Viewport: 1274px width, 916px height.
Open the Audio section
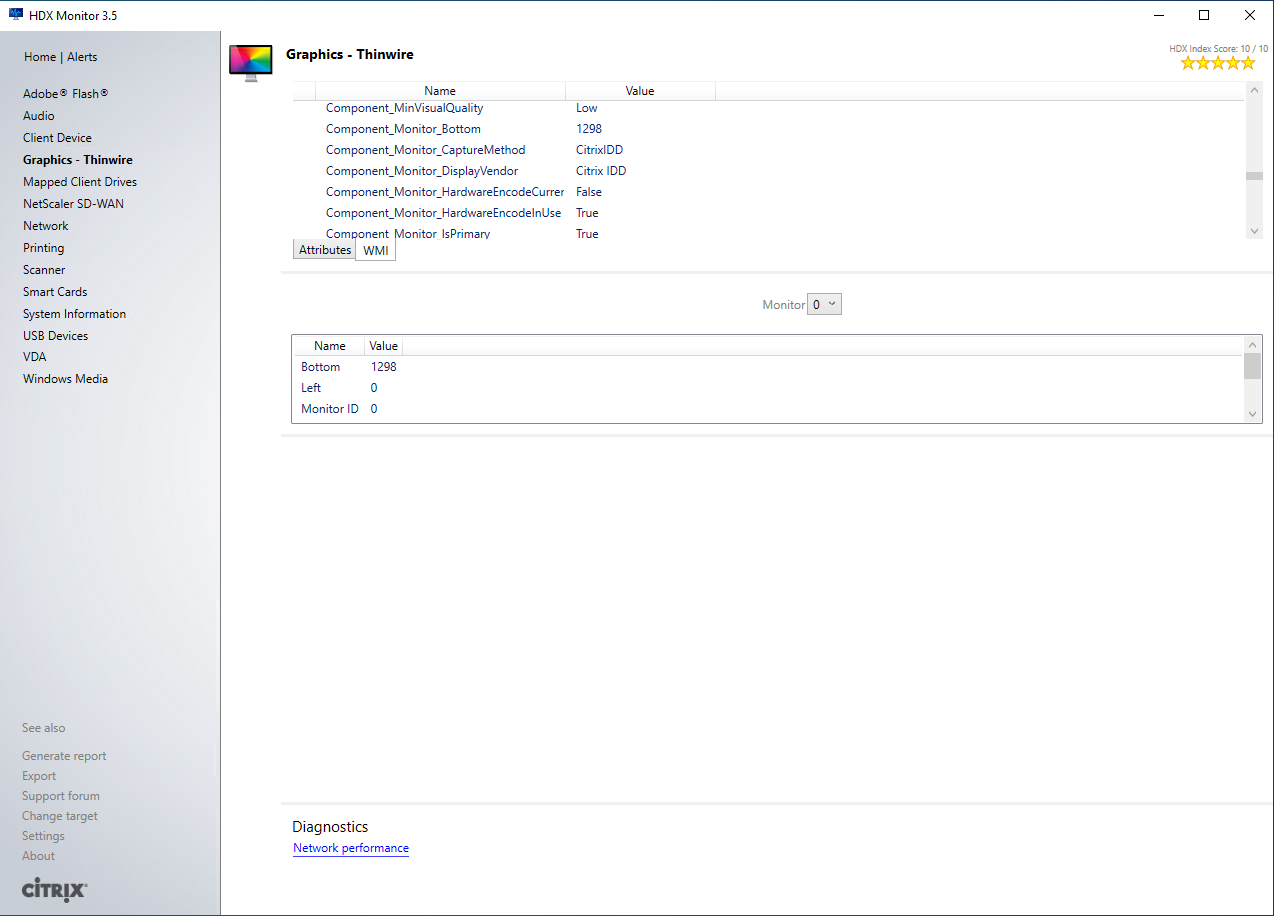tap(39, 116)
